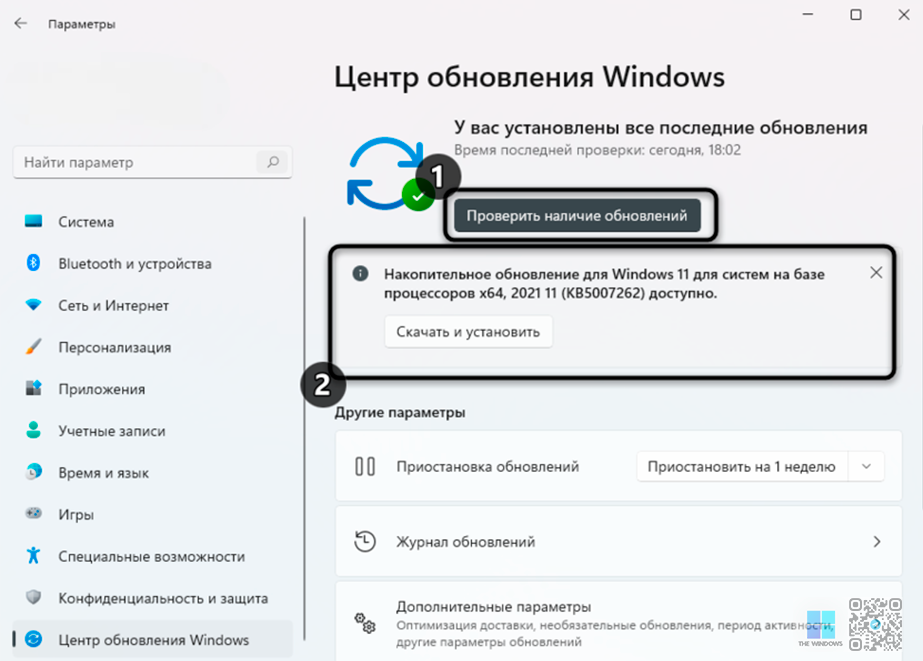Maximize the Параметры window
The width and height of the screenshot is (923, 661).
click(856, 14)
